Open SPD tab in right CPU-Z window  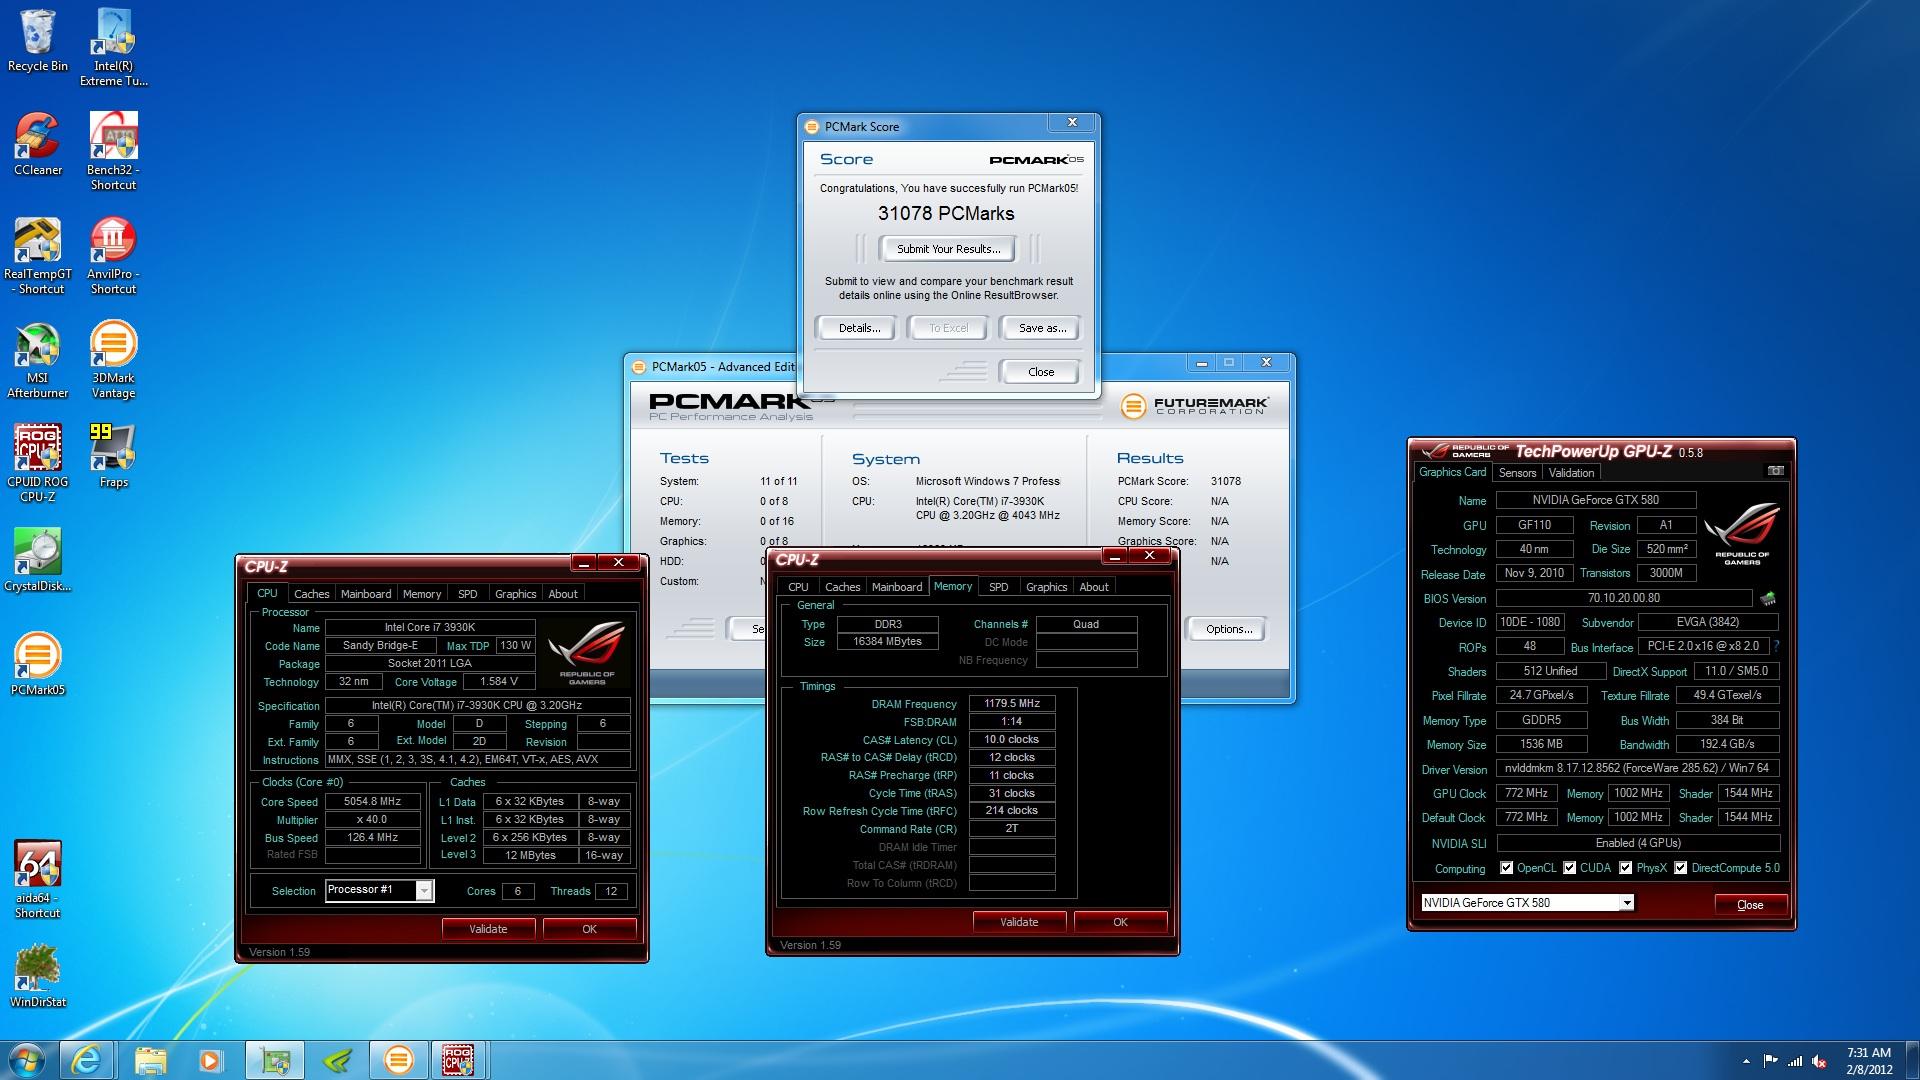(x=998, y=587)
